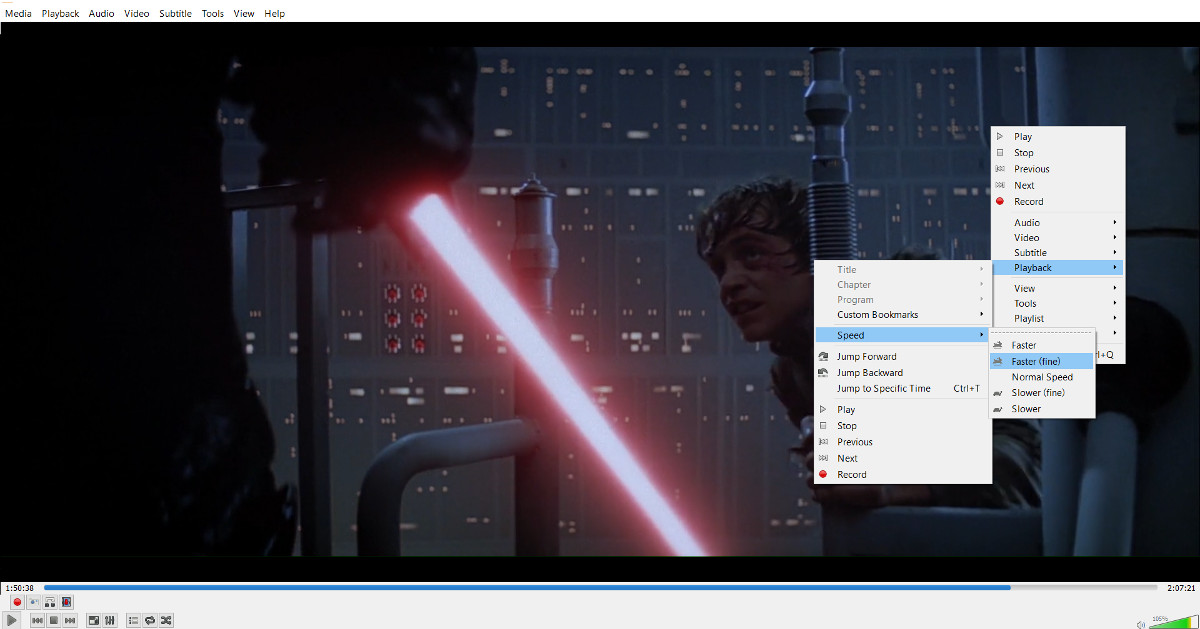Click the elapsed time label 1:50:38

pyautogui.click(x=19, y=588)
